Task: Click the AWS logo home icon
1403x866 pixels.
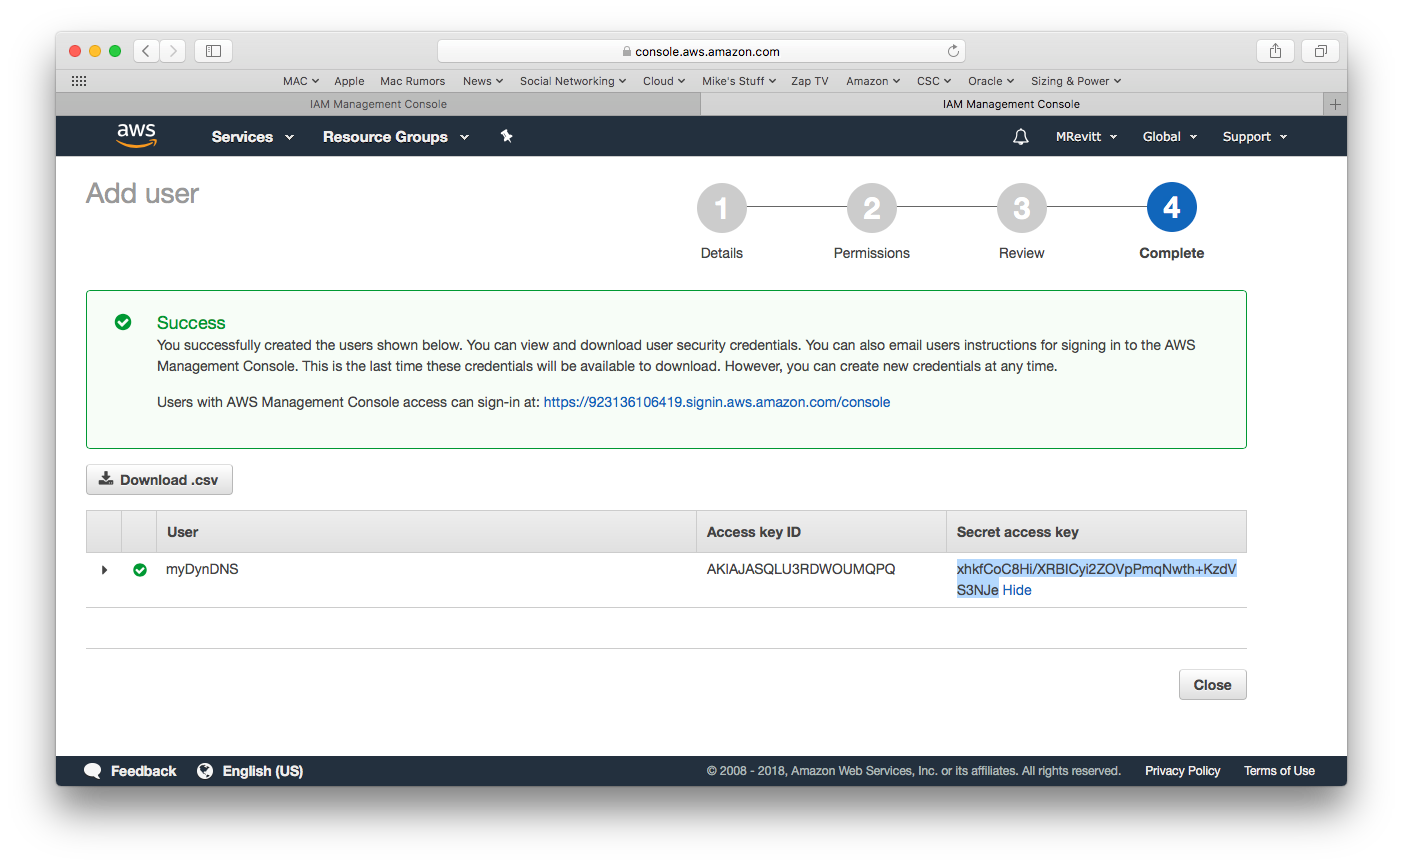Action: (136, 135)
